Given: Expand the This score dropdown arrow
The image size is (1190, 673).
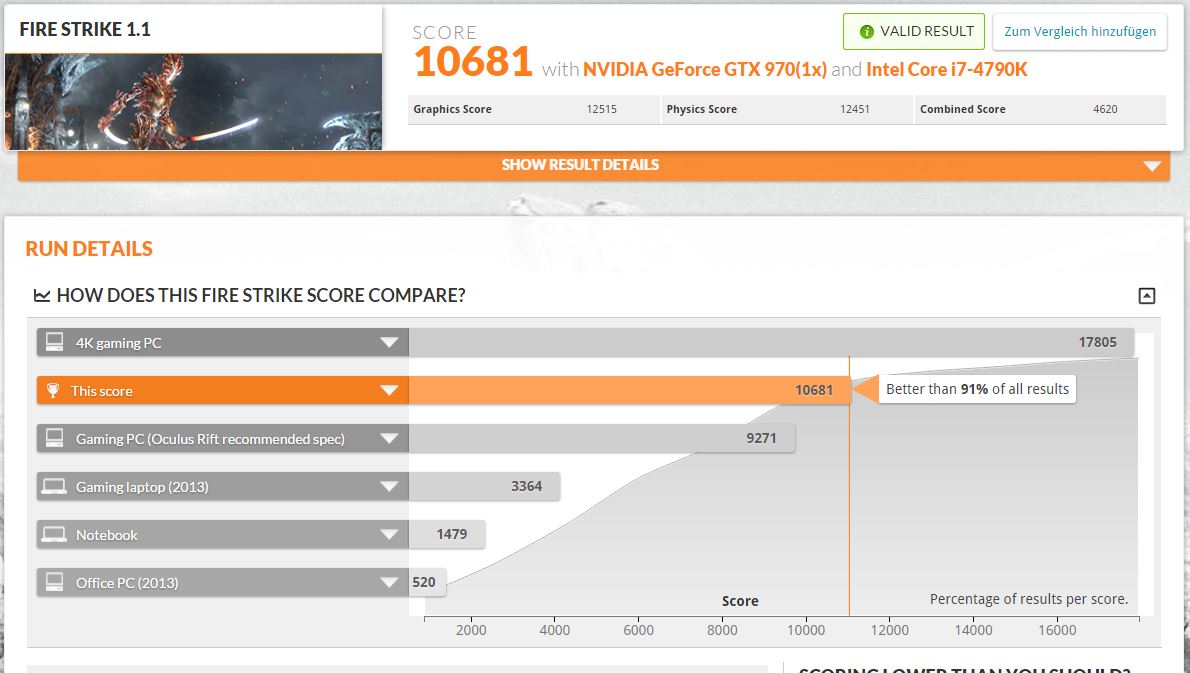Looking at the screenshot, I should [x=389, y=391].
